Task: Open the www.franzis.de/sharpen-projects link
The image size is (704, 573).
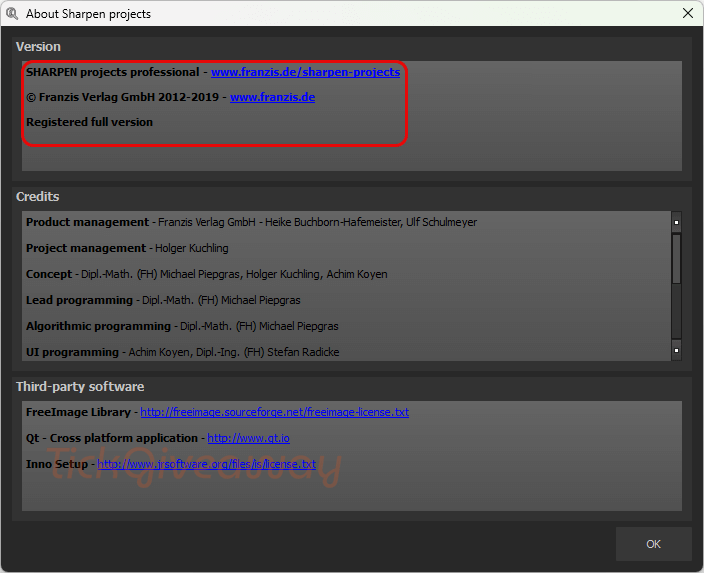Action: (x=305, y=72)
